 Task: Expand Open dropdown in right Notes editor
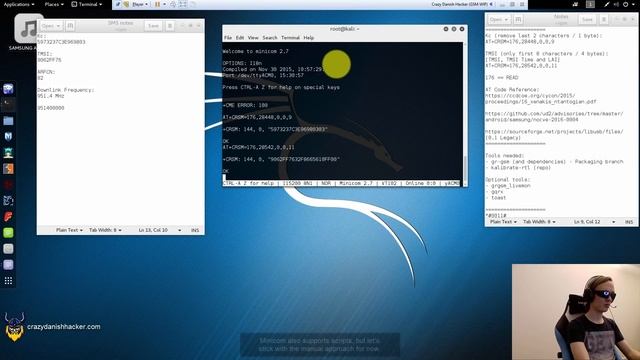[499, 19]
